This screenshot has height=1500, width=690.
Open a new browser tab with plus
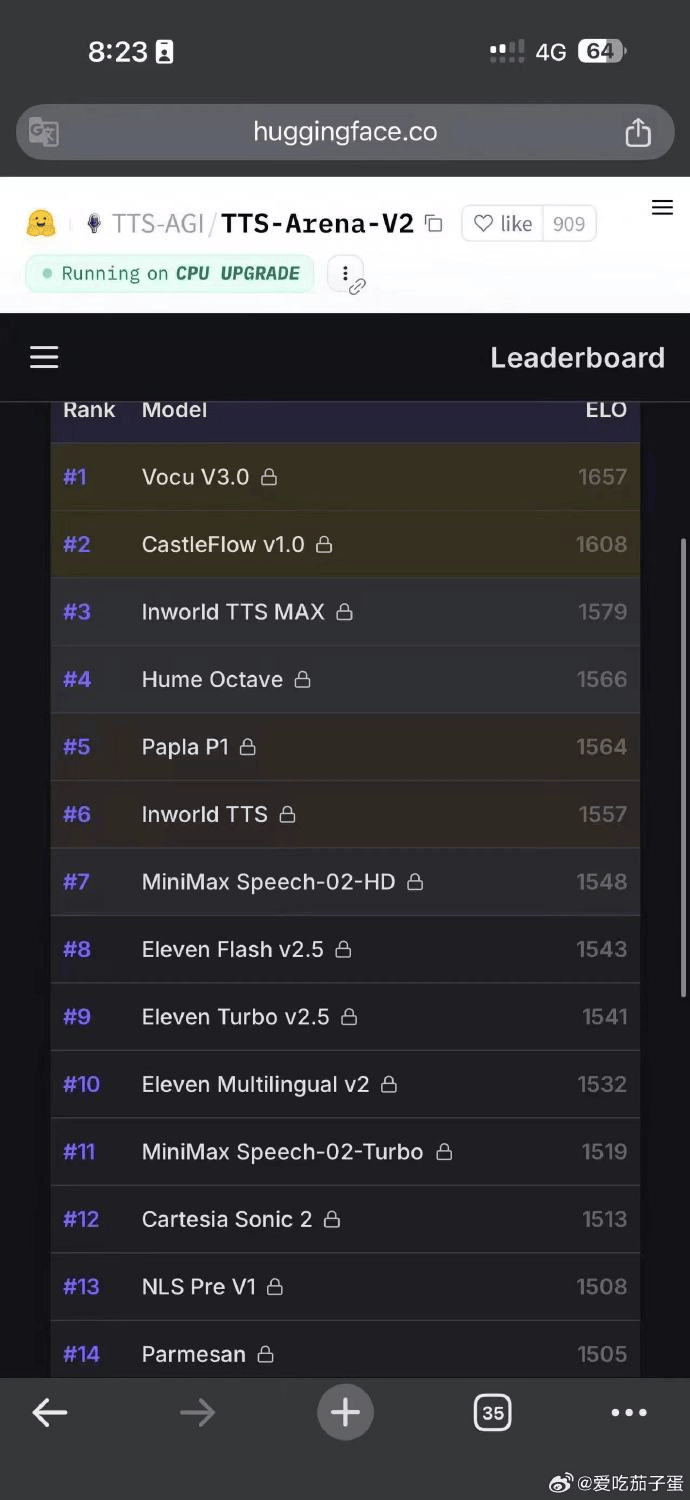coord(345,1412)
